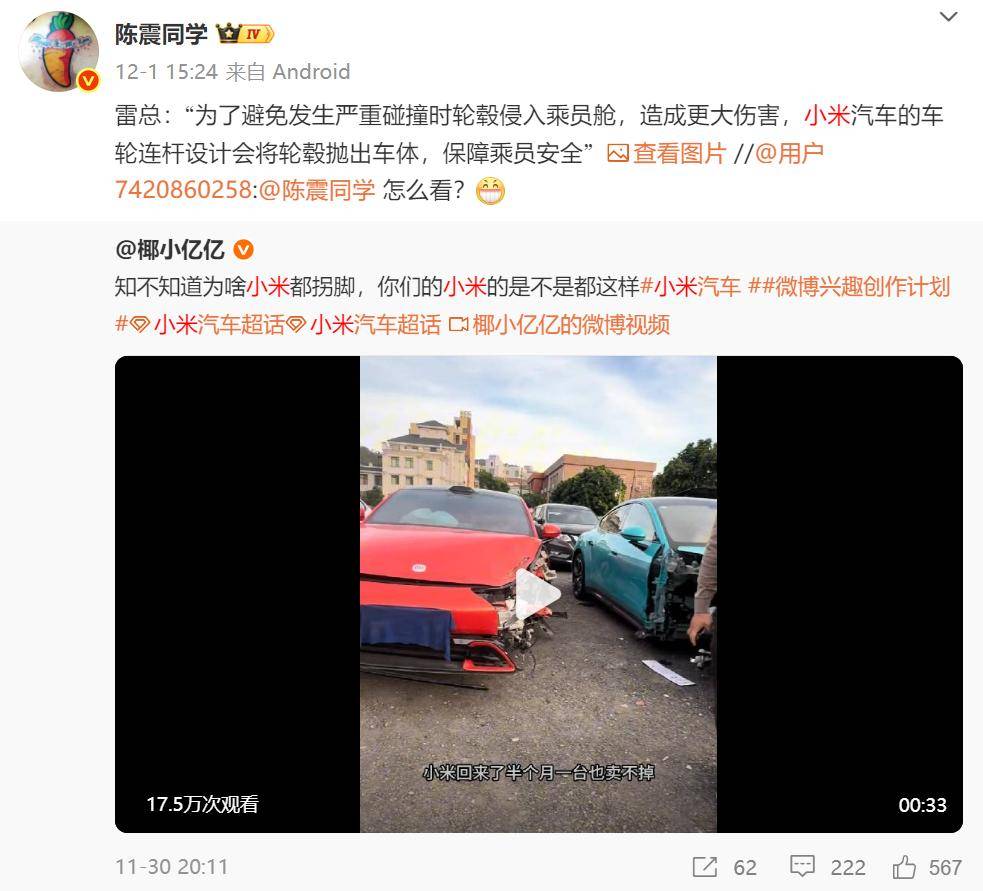Click the picture icon before 查看图片

tap(618, 154)
